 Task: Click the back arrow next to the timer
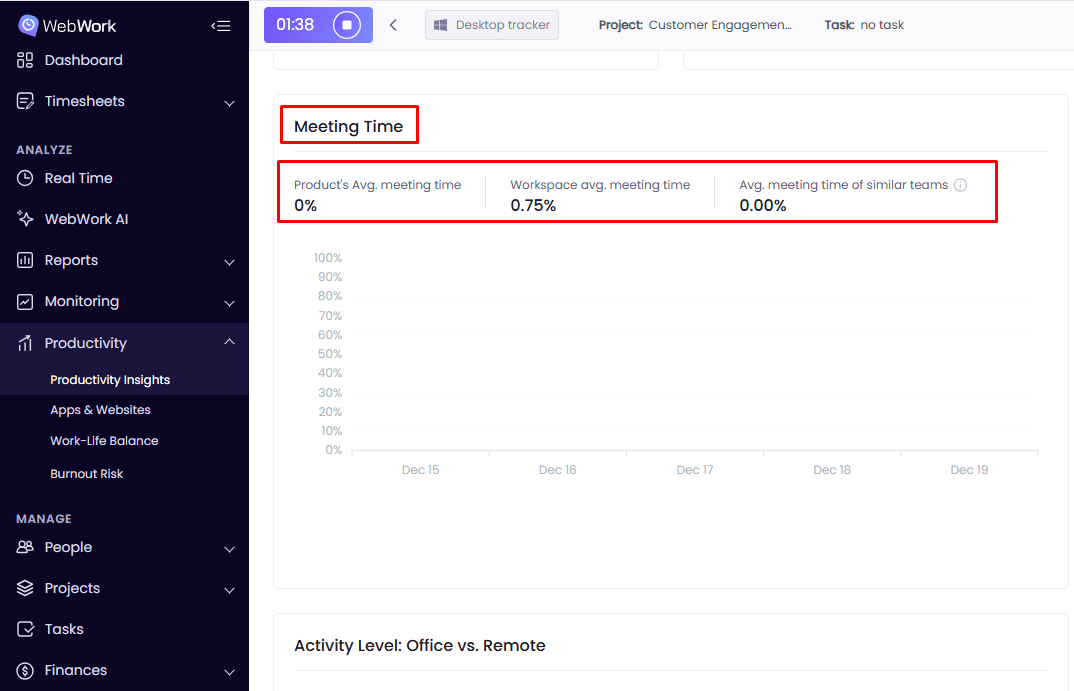point(393,25)
